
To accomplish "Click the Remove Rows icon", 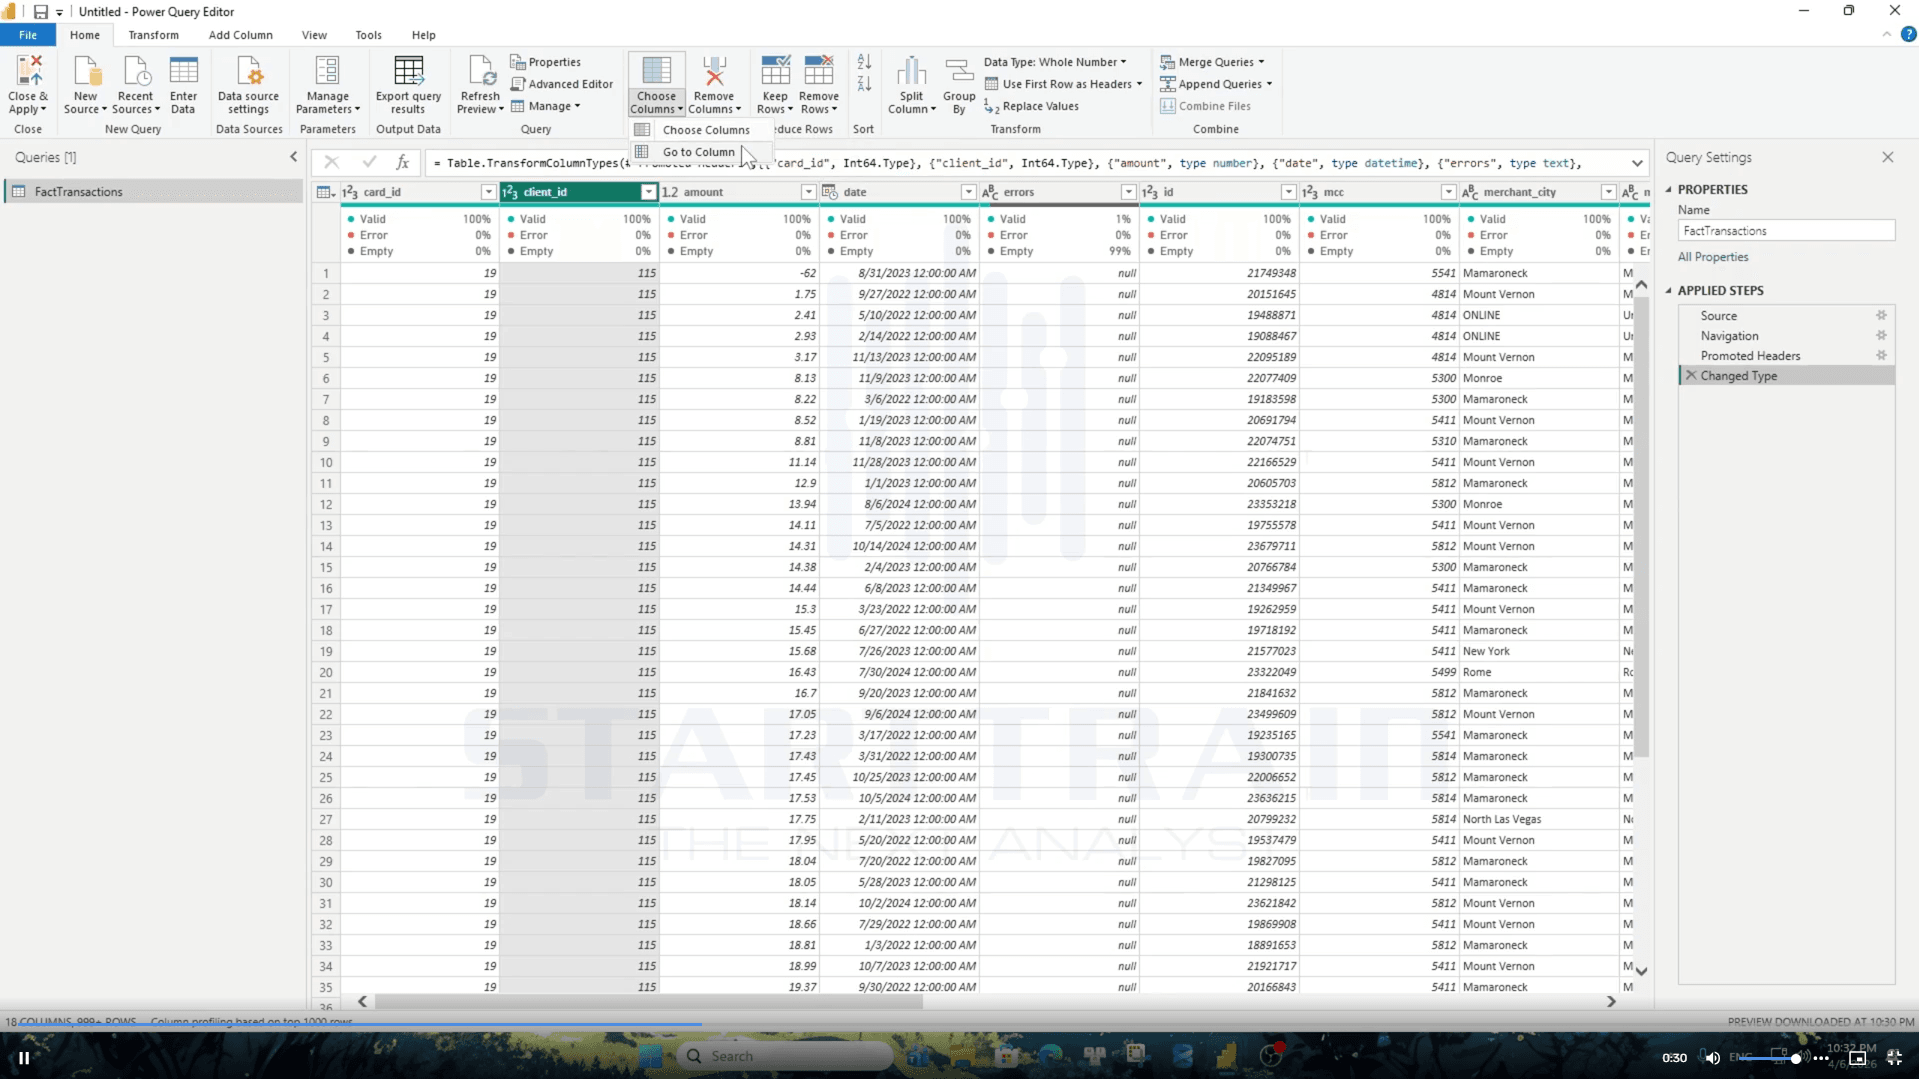I will pos(818,72).
